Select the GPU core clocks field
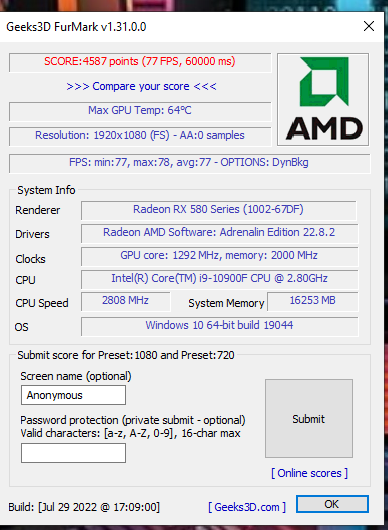 tap(220, 256)
